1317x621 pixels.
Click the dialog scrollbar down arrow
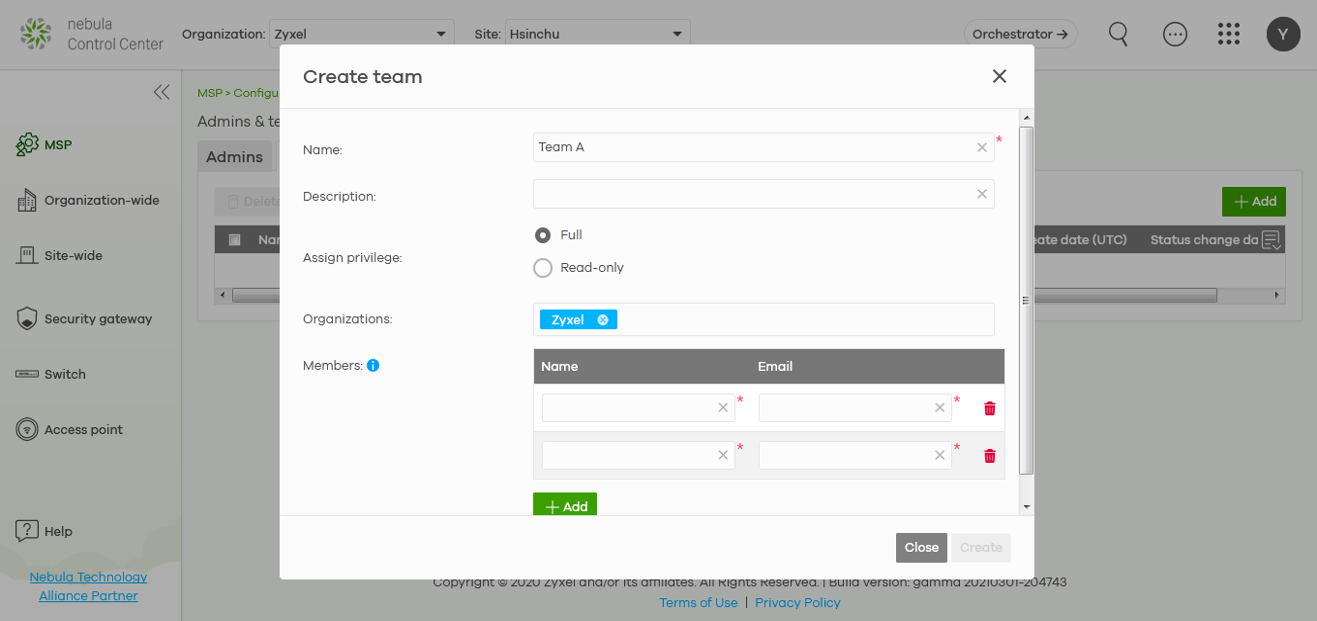pos(1026,508)
